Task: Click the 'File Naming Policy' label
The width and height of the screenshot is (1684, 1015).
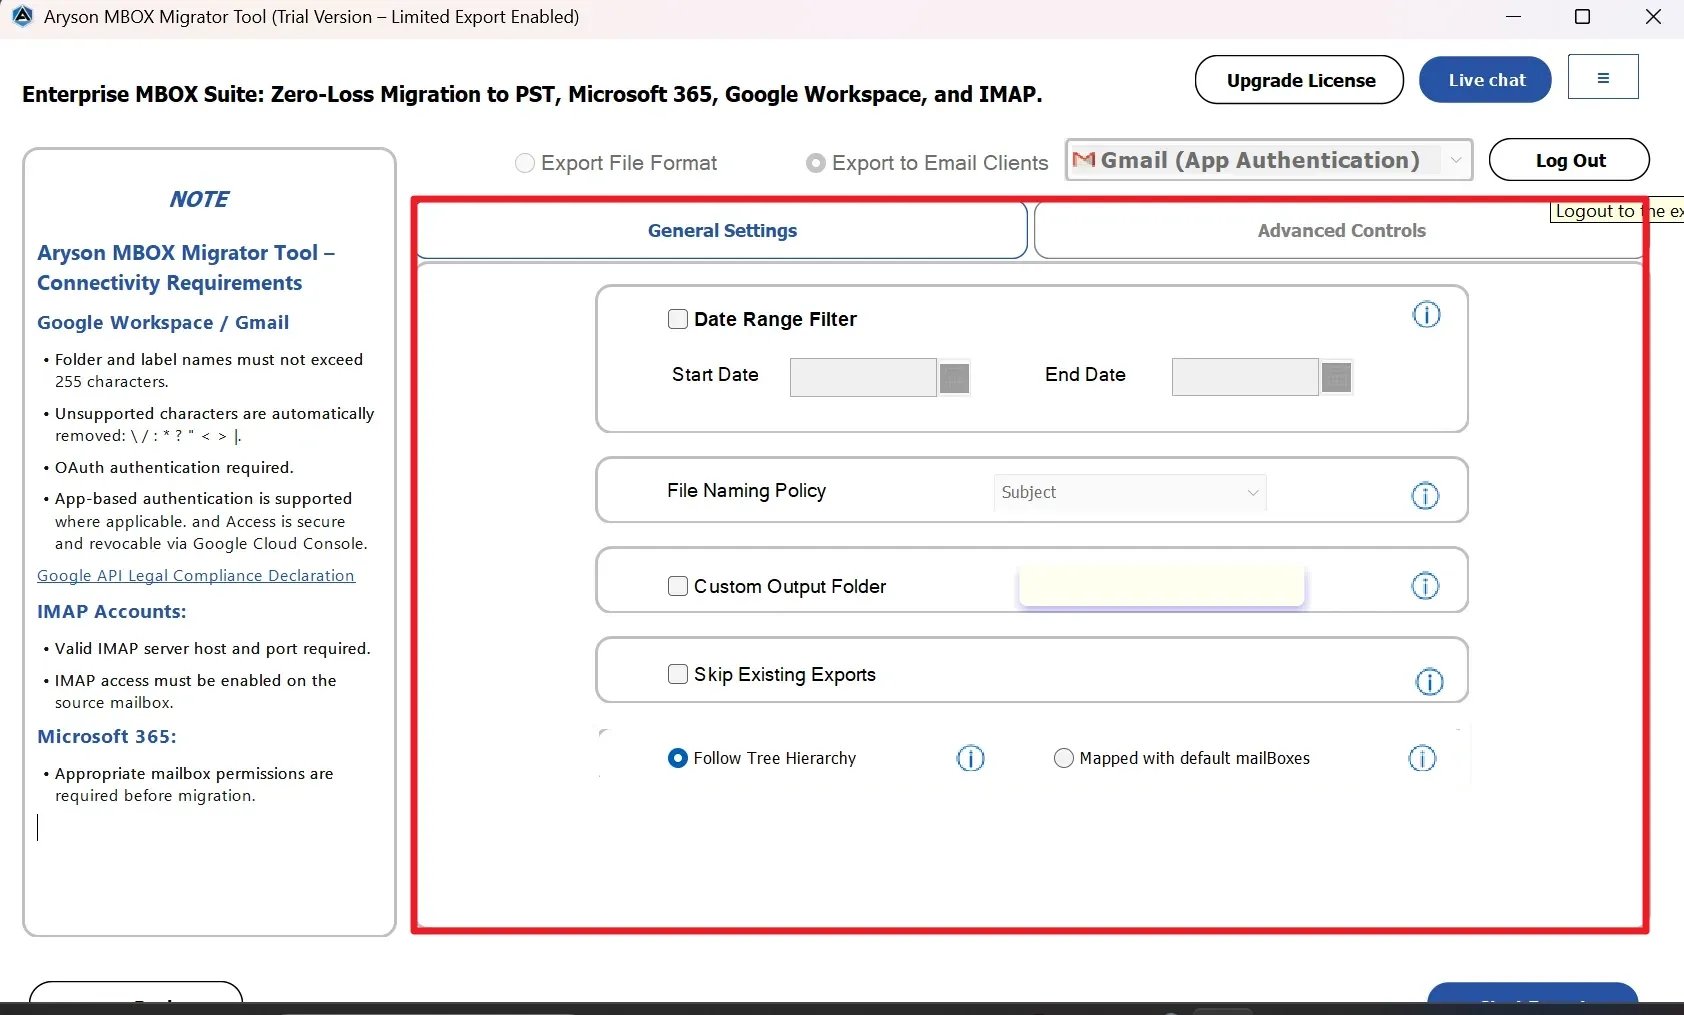Action: click(747, 491)
